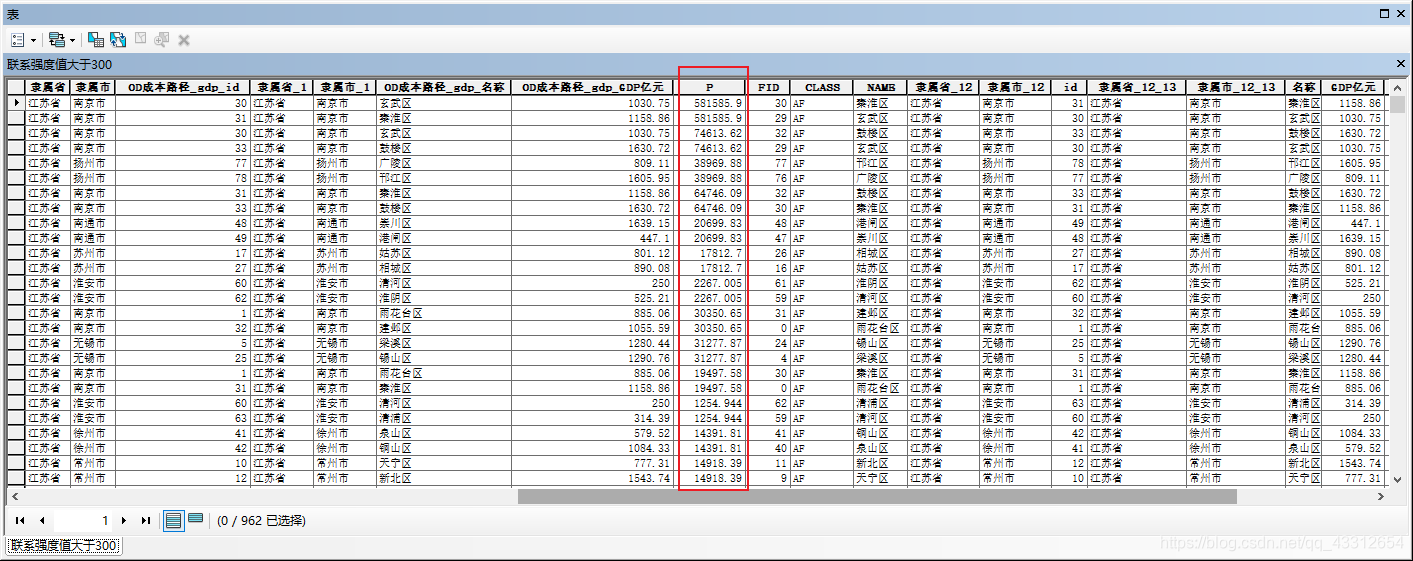This screenshot has height=561, width=1413.
Task: Open Select By Attributes tool
Action: [96, 40]
